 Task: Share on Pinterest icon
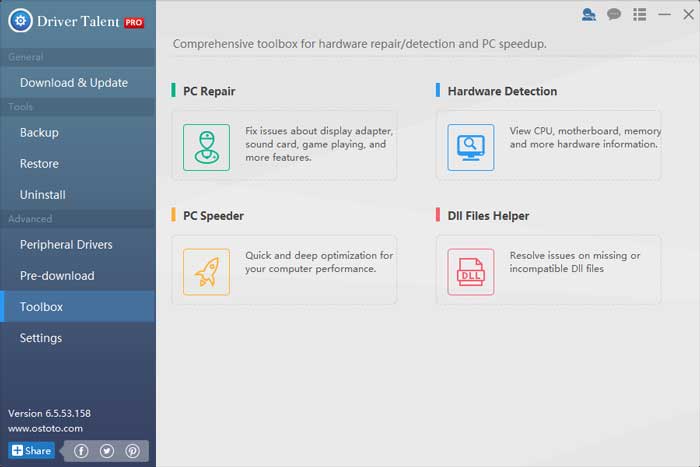point(133,451)
